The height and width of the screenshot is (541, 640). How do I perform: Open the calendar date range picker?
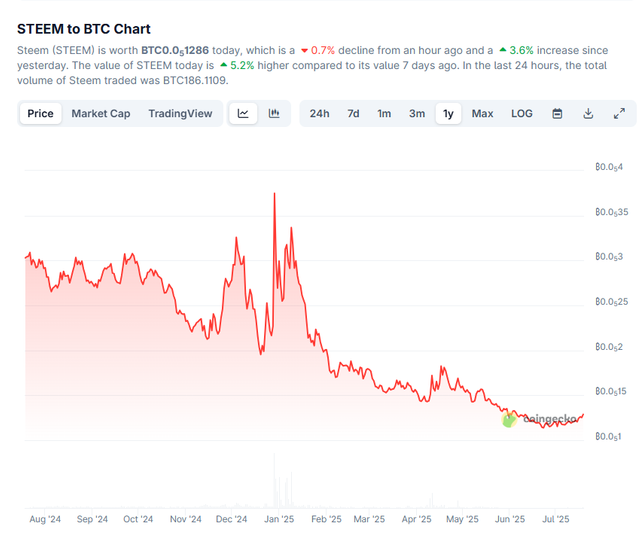click(x=557, y=114)
